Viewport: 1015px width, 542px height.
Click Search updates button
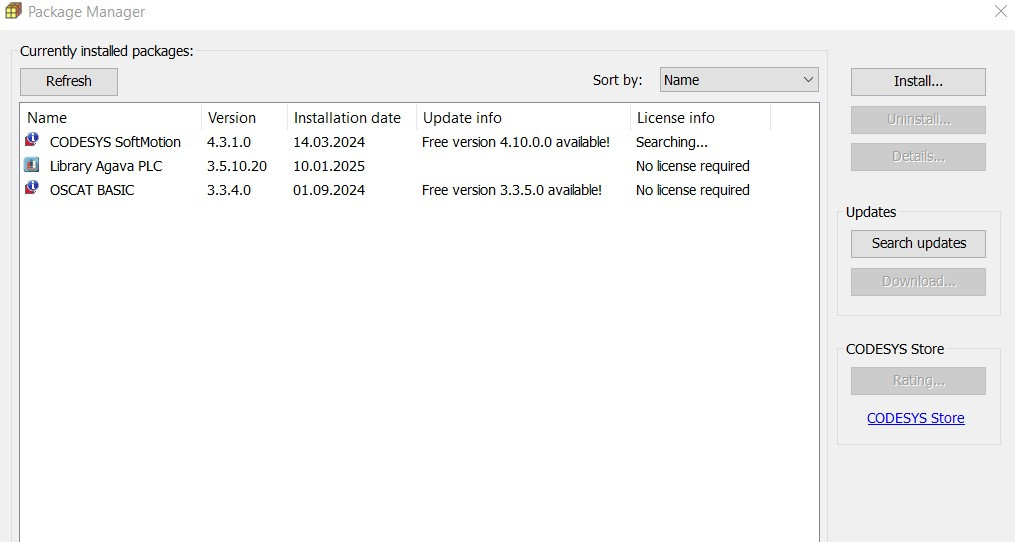pos(918,243)
